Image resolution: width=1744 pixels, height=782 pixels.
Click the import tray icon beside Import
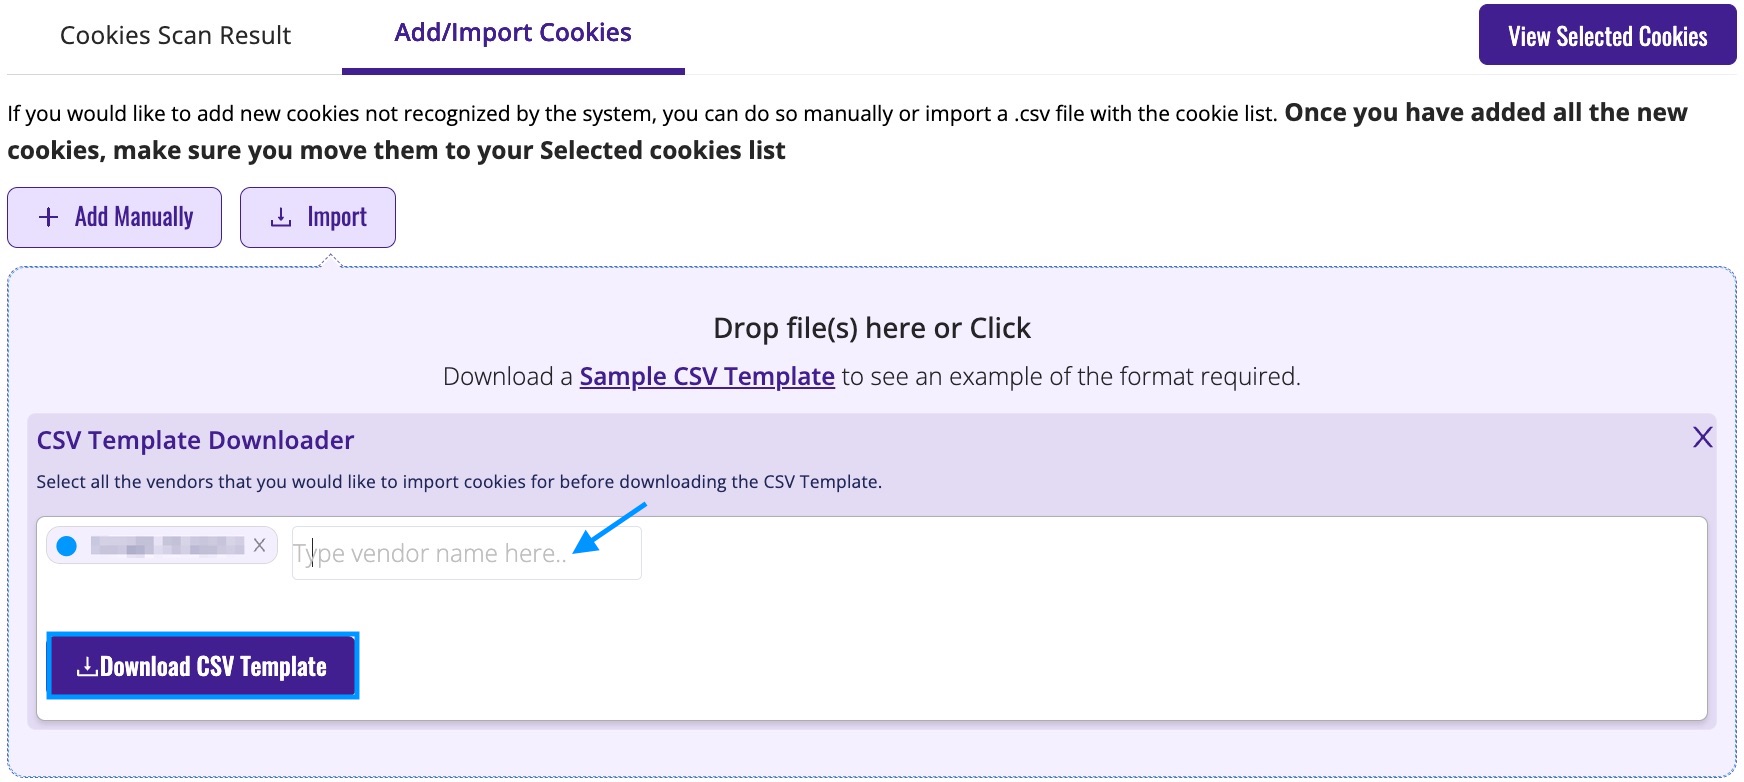281,217
